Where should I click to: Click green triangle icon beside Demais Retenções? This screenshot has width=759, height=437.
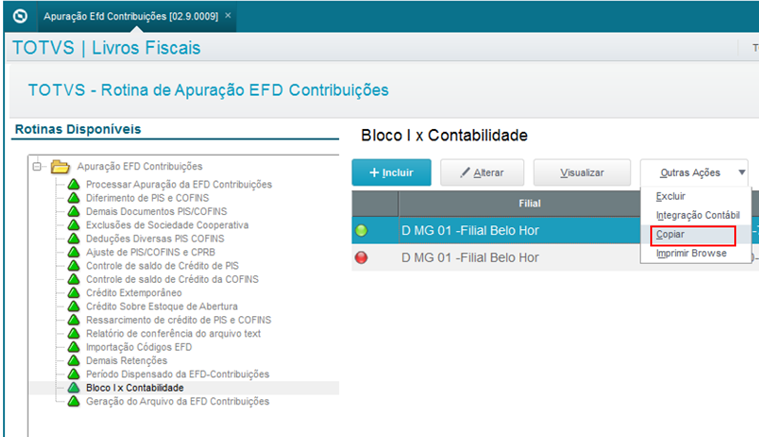pos(74,360)
